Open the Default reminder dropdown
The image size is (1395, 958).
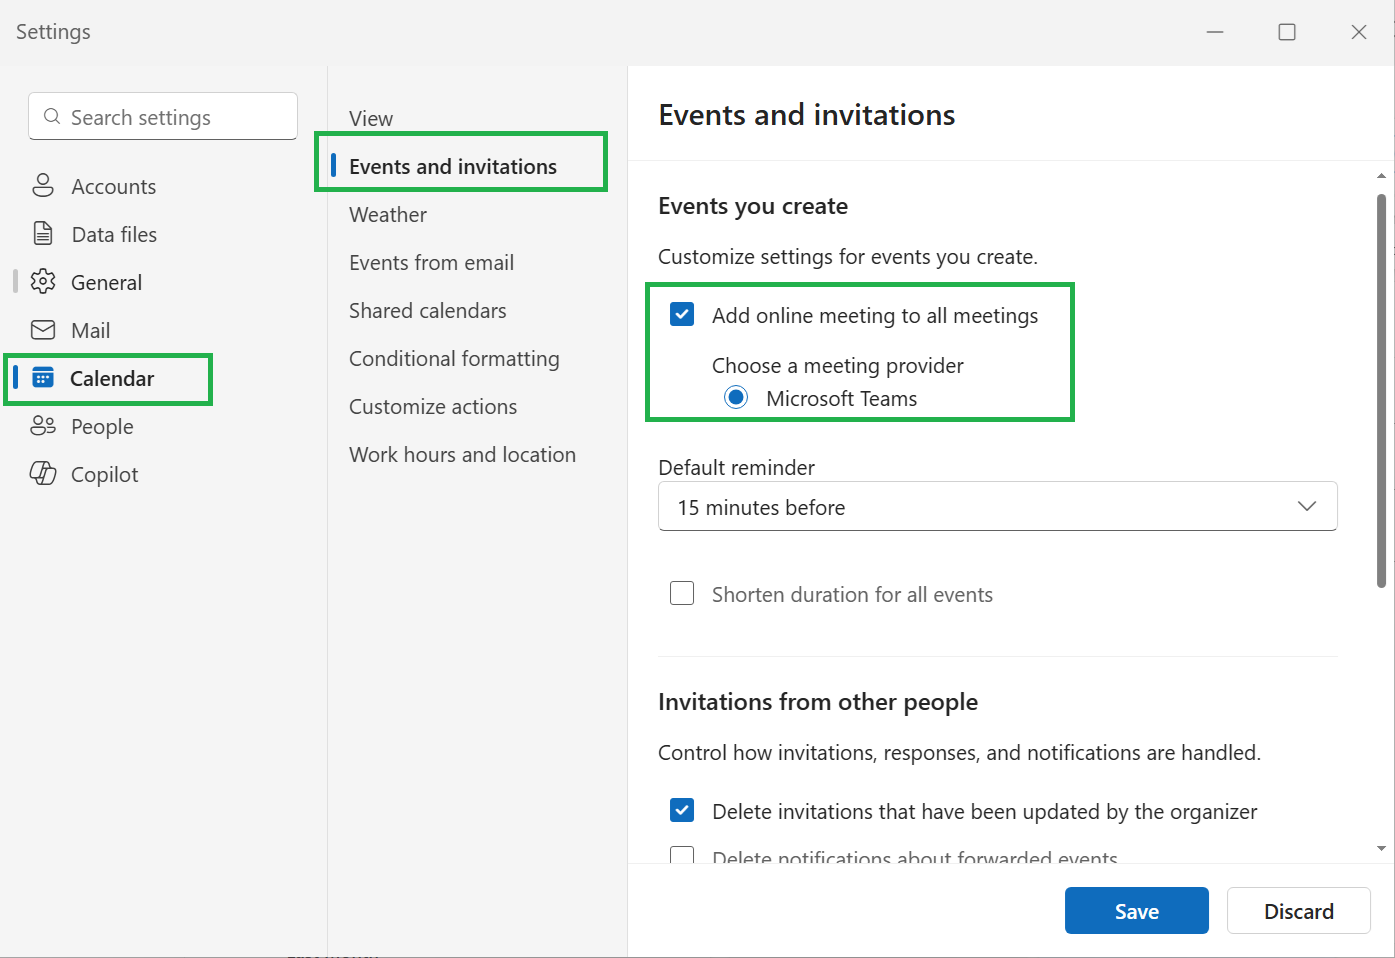click(x=998, y=506)
